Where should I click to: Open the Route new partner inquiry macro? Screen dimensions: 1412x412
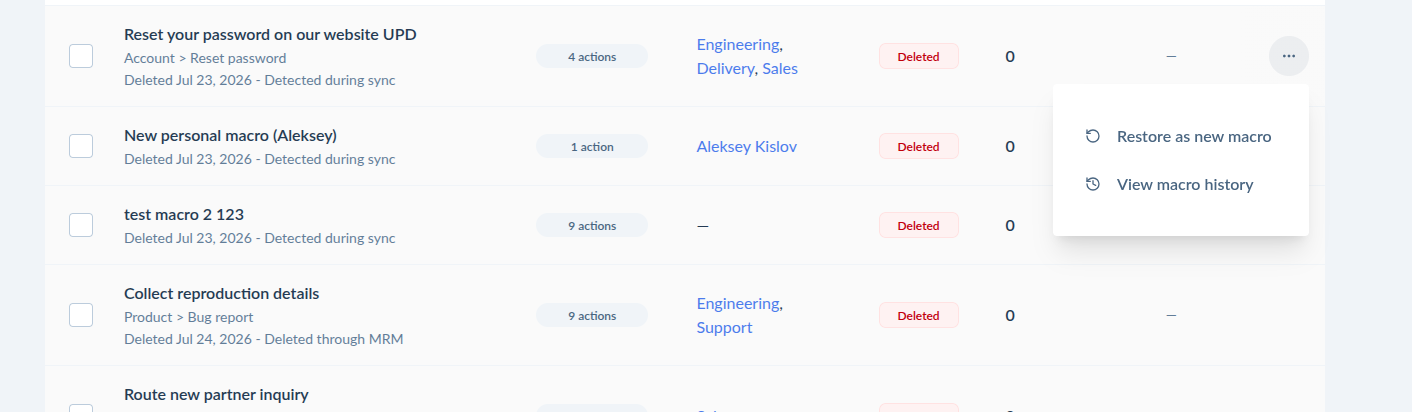tap(216, 394)
